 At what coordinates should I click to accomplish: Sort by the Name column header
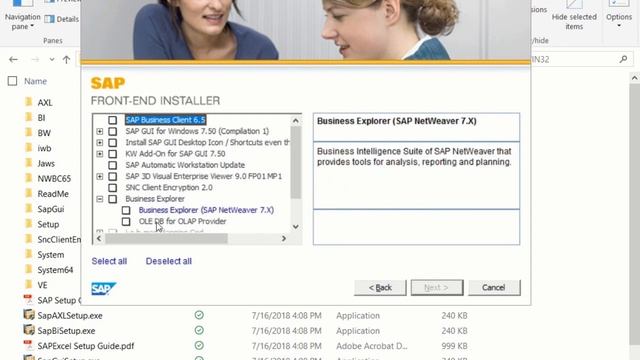(36, 81)
